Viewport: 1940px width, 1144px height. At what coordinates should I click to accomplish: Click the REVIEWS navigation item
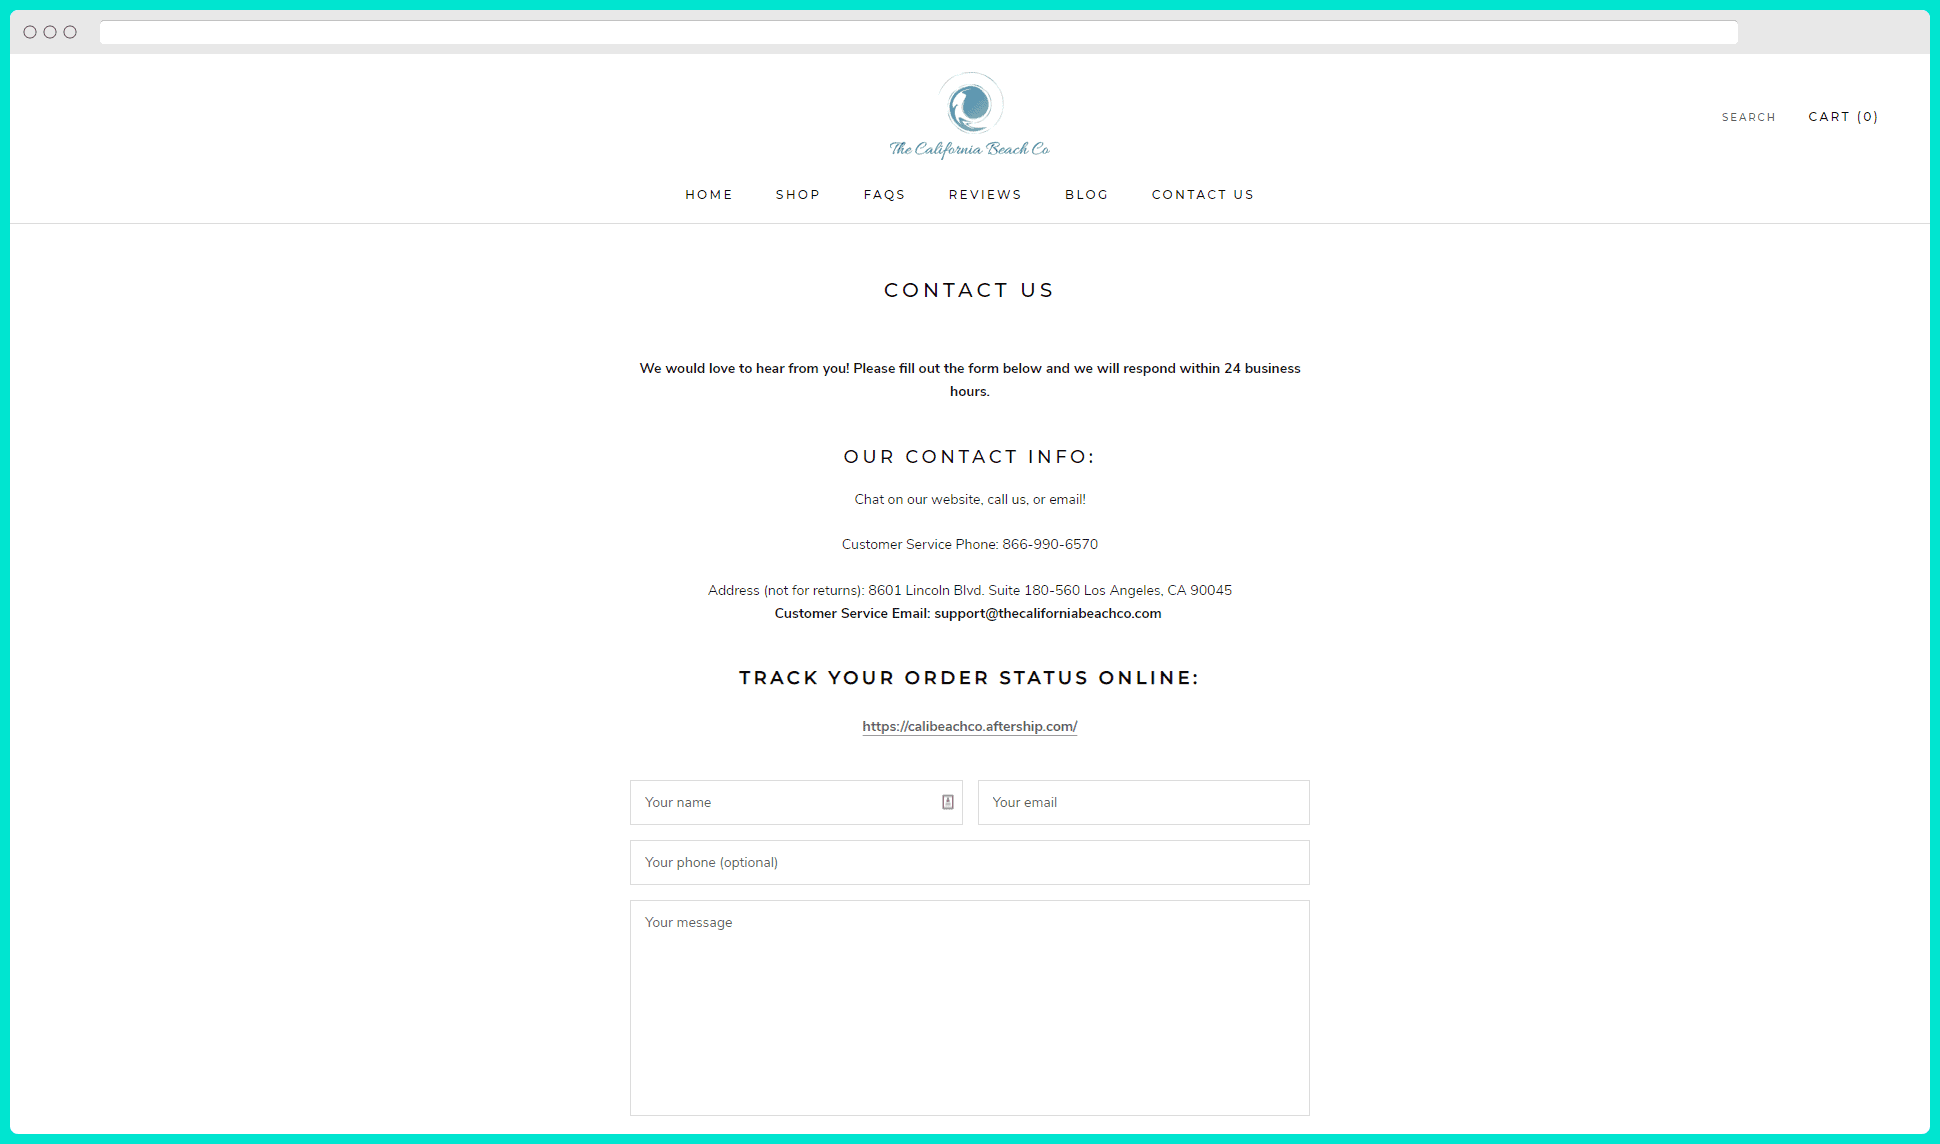[984, 195]
